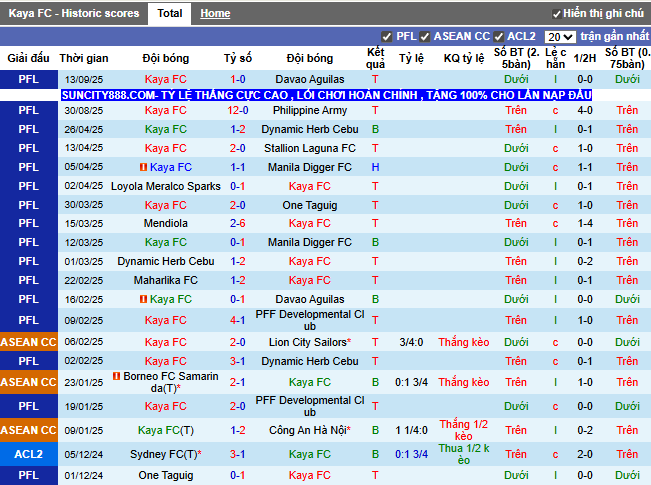This screenshot has height=485, width=651.
Task: Click the KQ tỷ lệ column header
Action: 464,58
